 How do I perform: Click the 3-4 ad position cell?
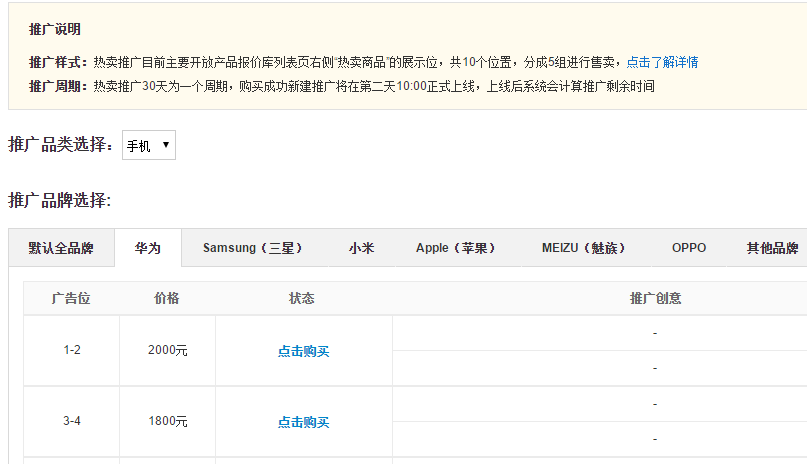72,421
